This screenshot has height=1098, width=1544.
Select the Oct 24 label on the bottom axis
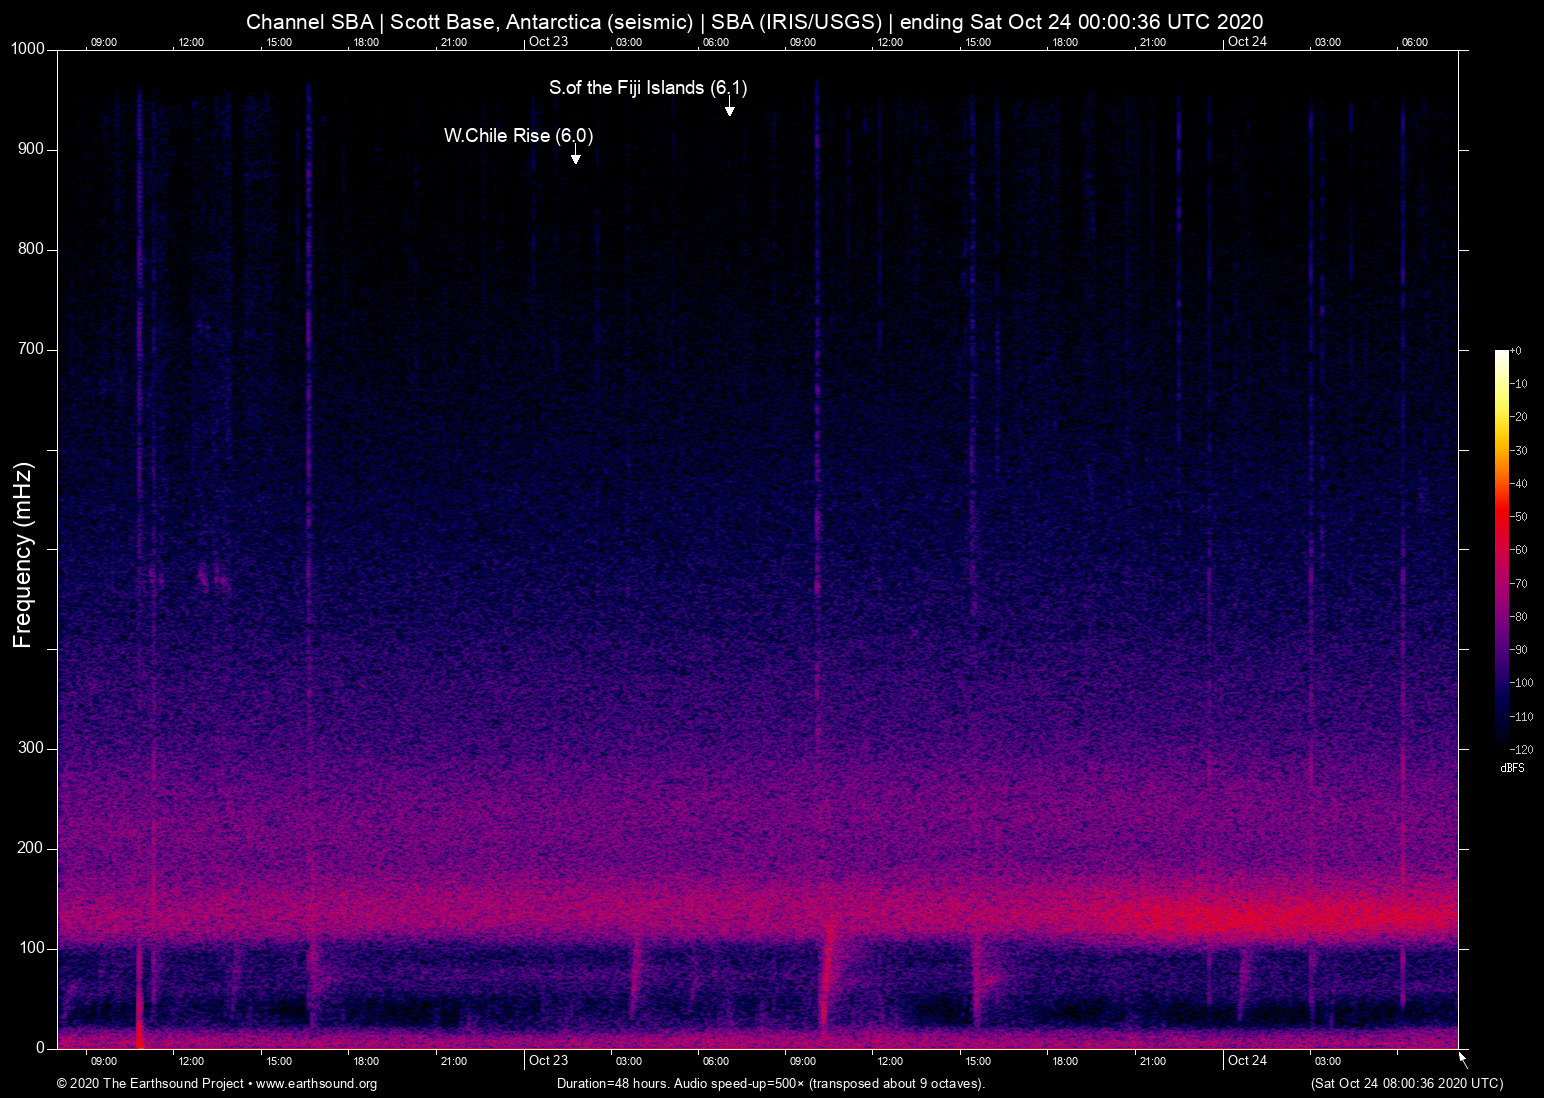coord(1247,1061)
